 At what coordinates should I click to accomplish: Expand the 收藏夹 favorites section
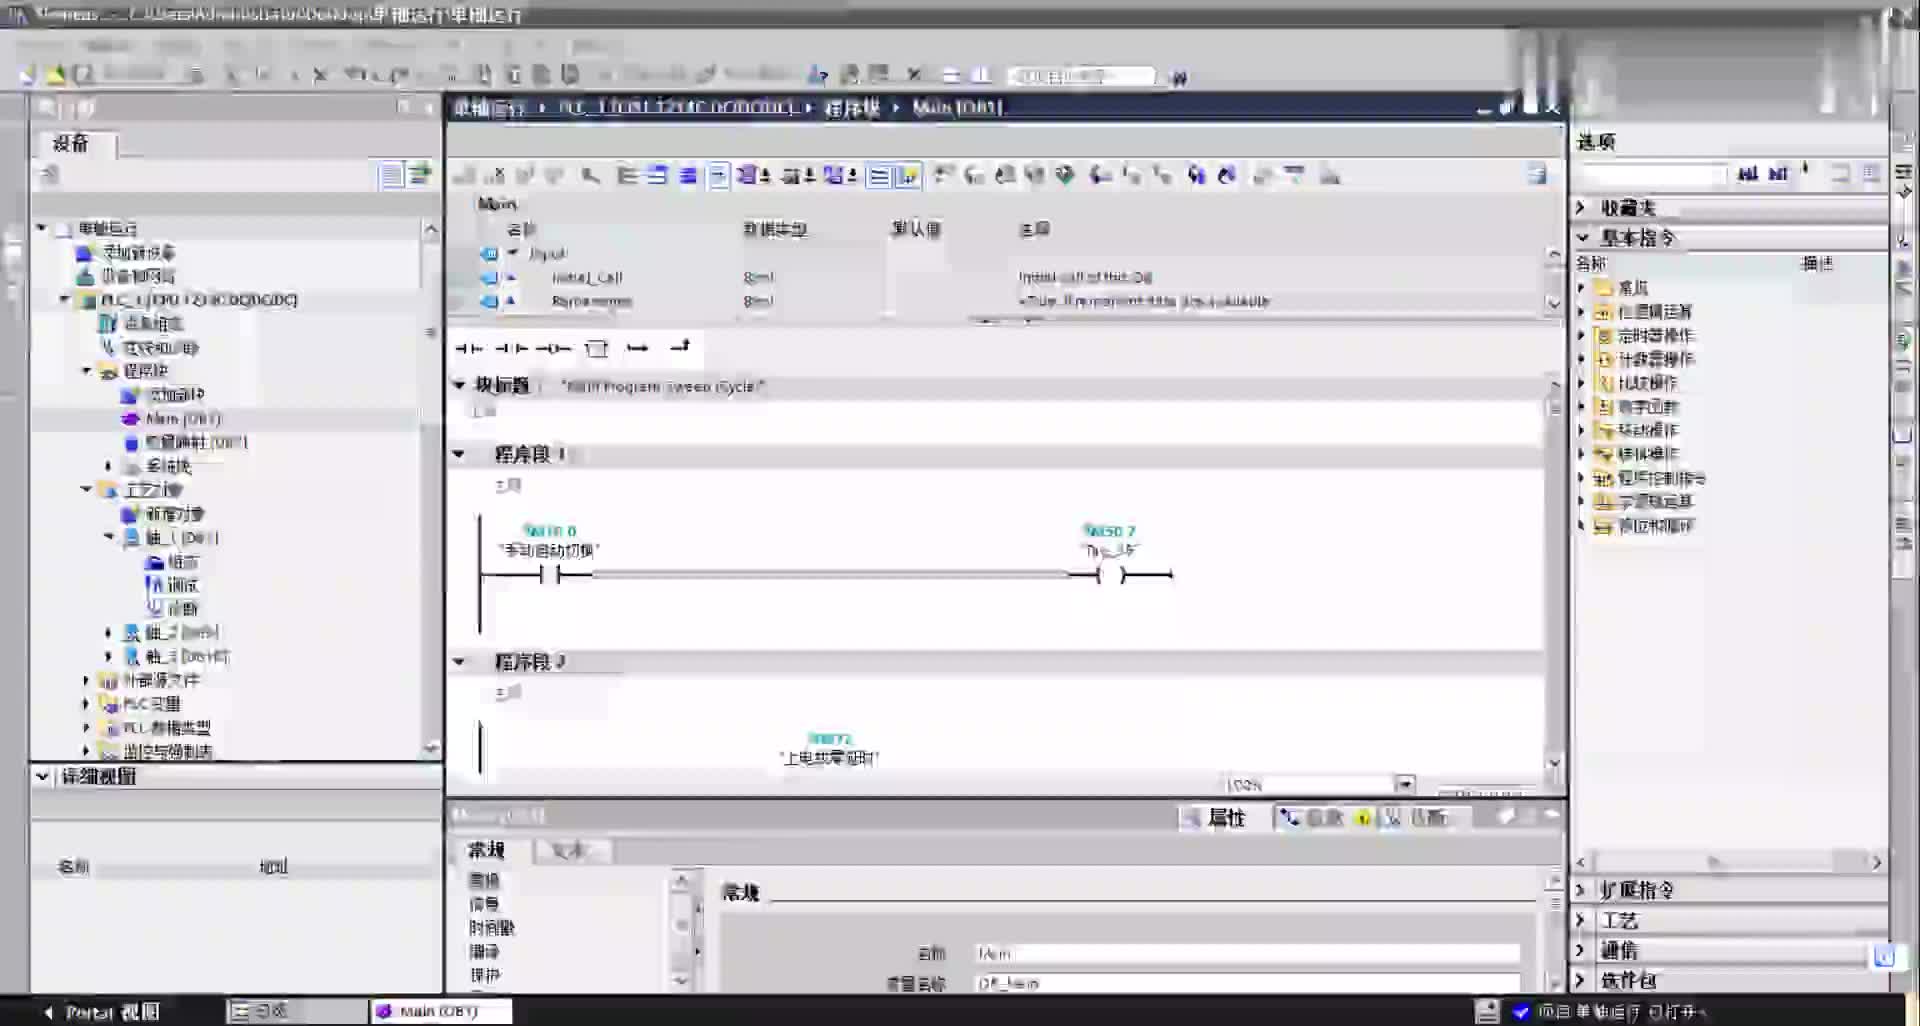tap(1581, 208)
